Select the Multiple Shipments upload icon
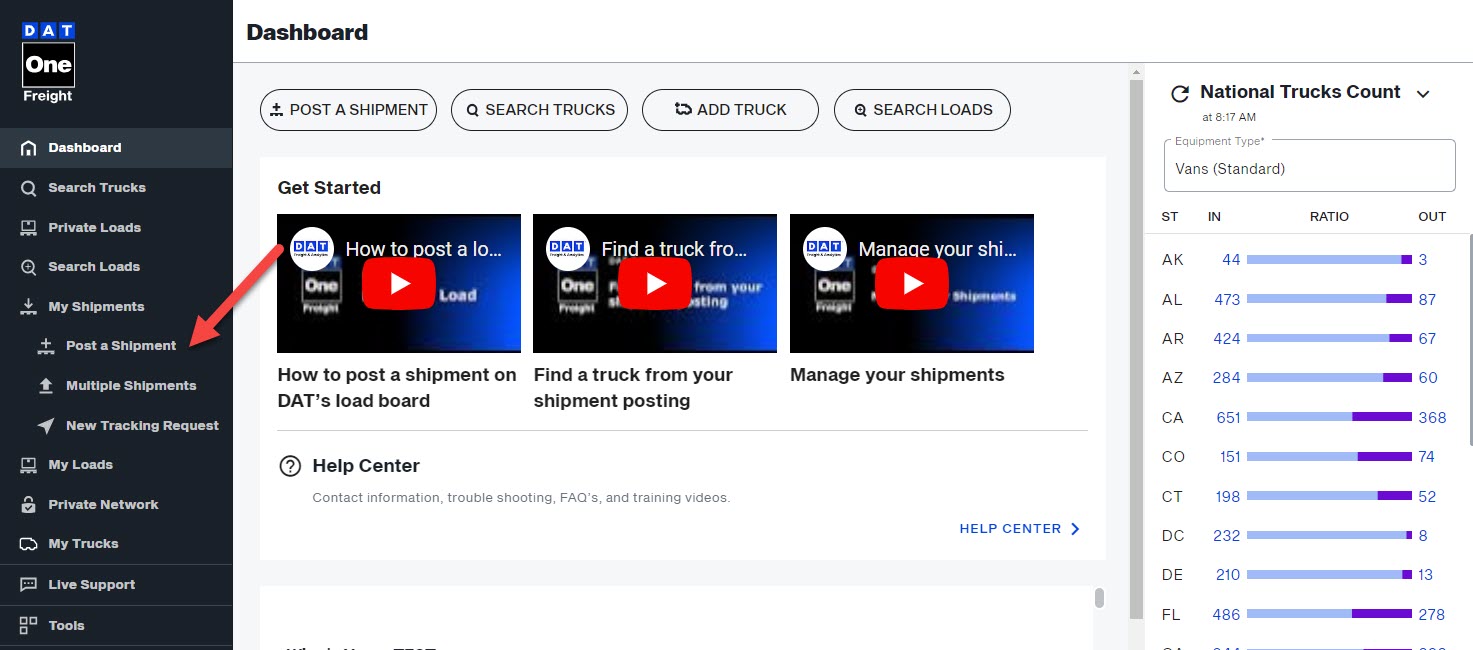 tap(44, 385)
